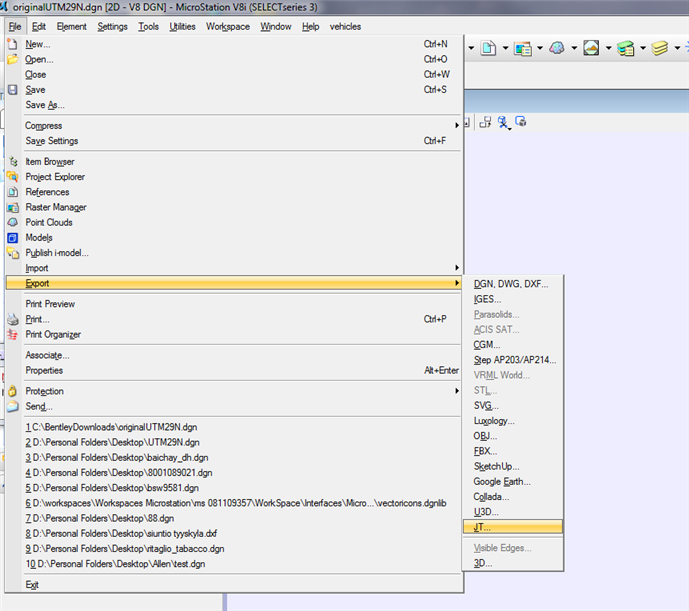Select DGN, DWG, DXF... export option

coord(513,284)
